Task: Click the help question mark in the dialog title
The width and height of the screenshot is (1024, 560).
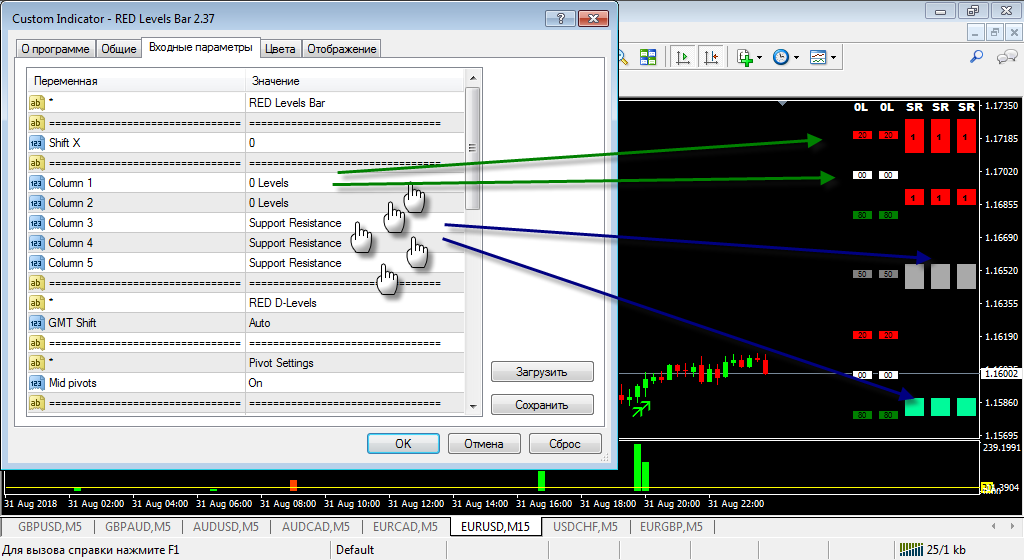Action: (x=560, y=18)
